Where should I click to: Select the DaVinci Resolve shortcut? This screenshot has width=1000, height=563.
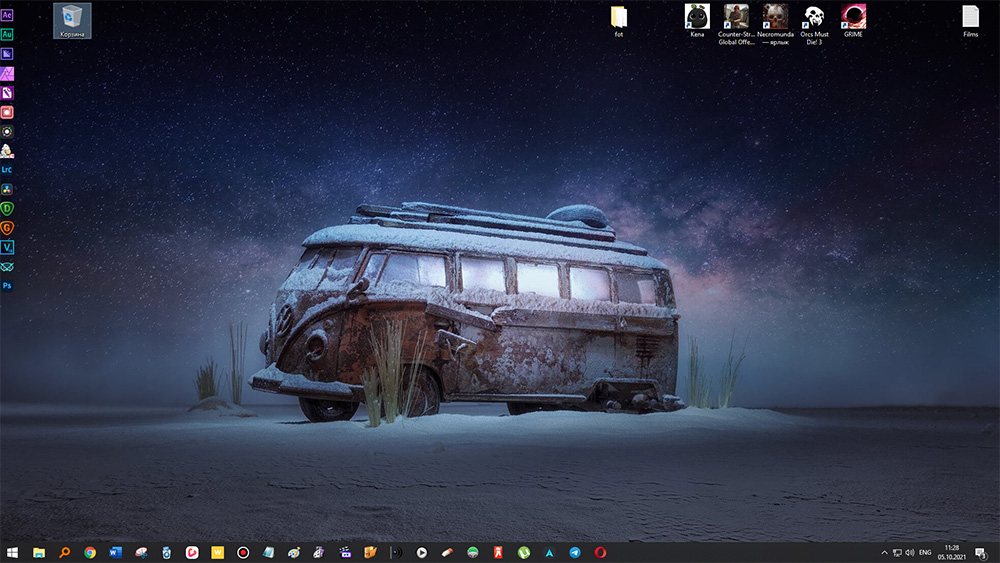[x=7, y=189]
